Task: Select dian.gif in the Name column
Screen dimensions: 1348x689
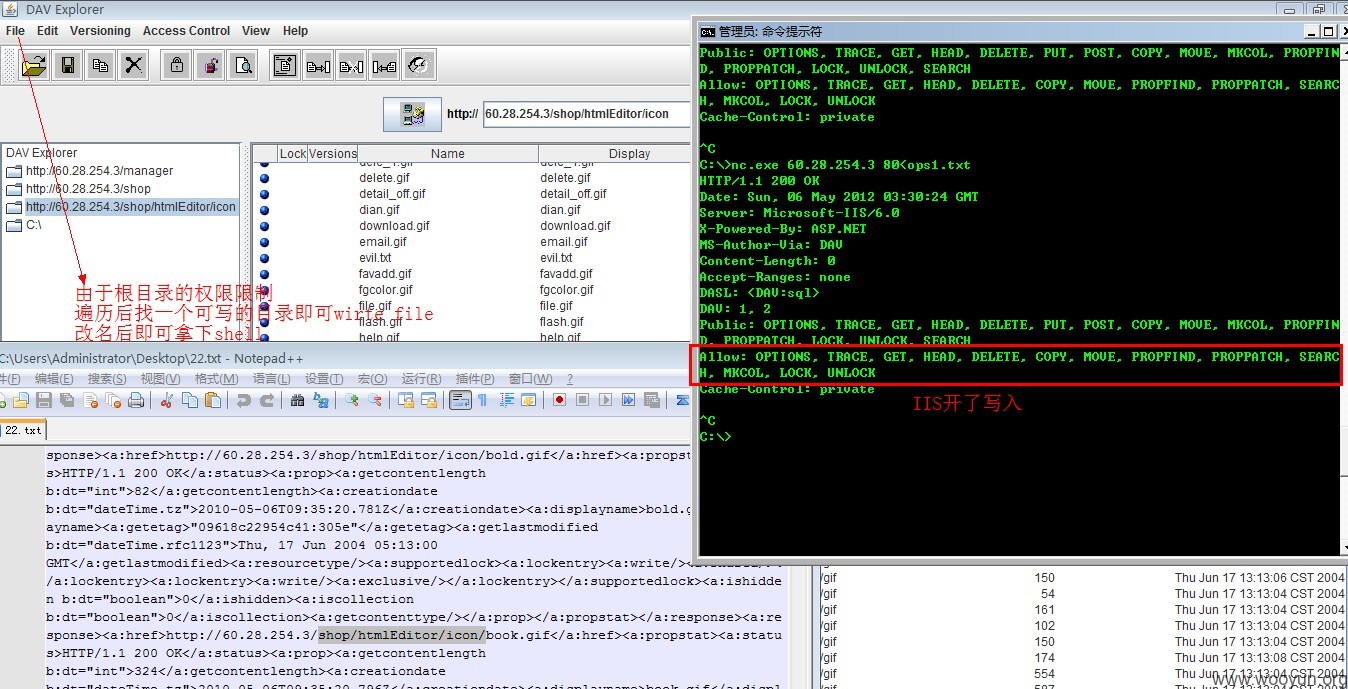Action: (x=378, y=210)
